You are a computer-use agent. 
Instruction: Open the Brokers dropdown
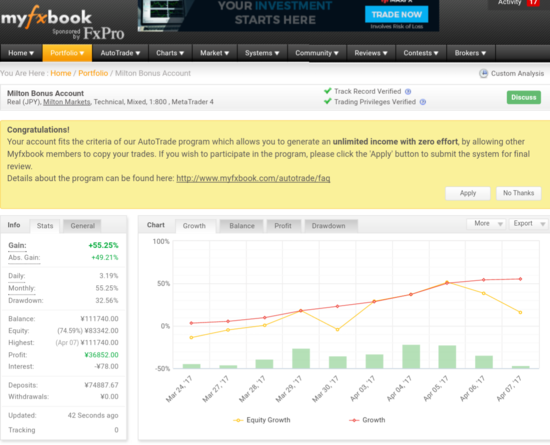[x=470, y=53]
